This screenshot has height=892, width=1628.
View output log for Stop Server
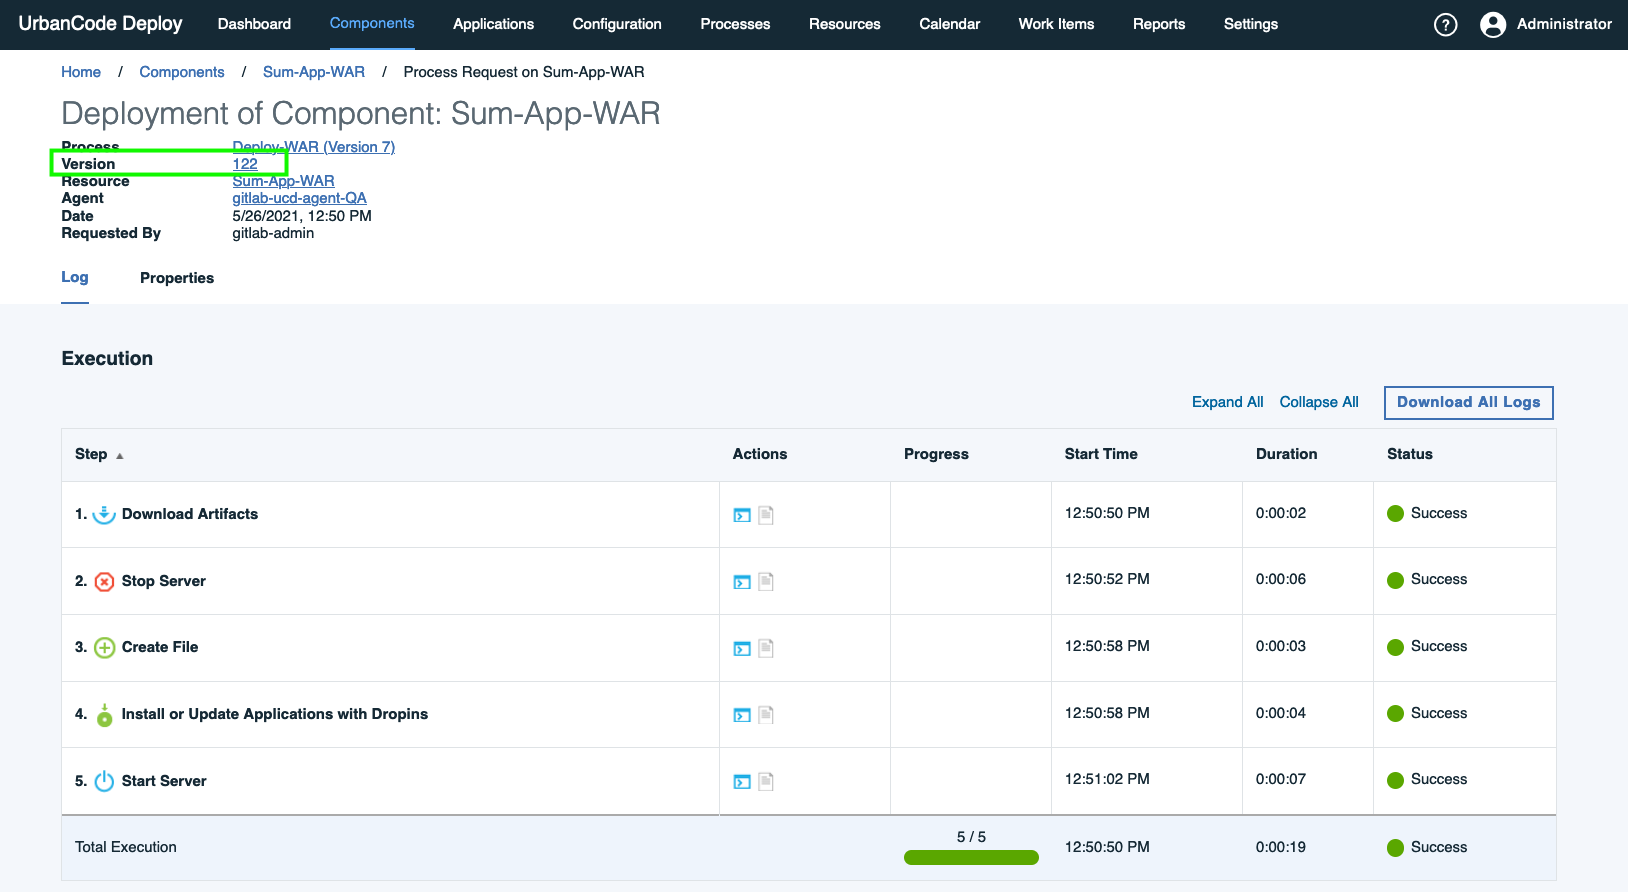click(742, 582)
